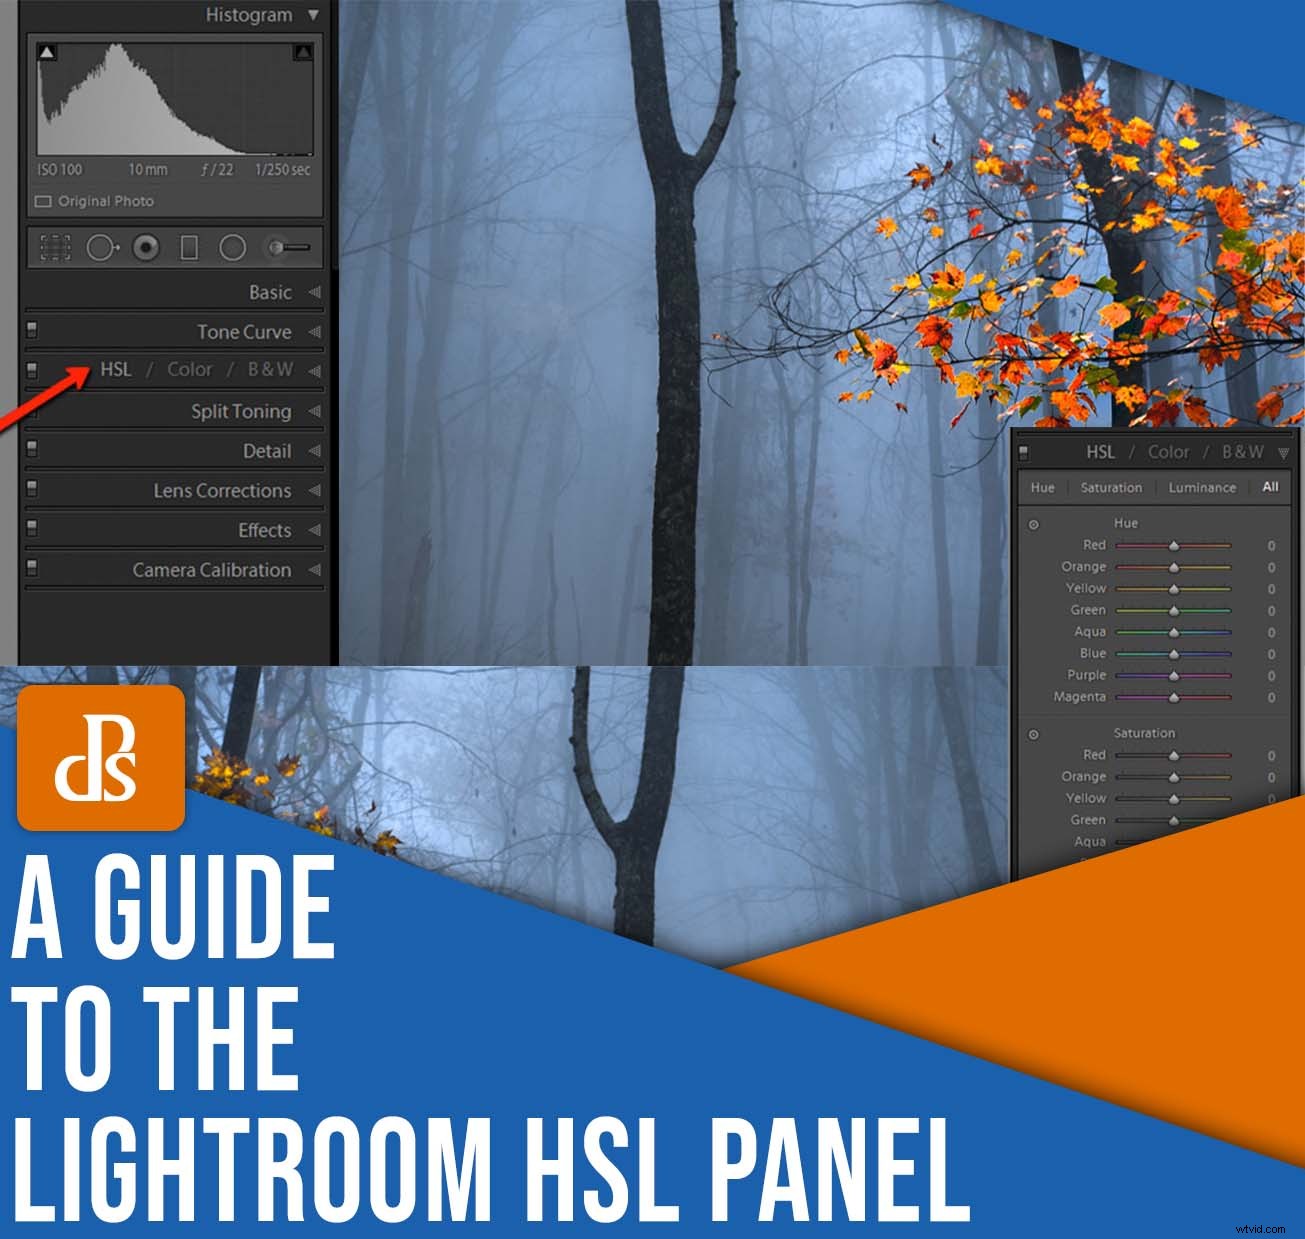
Task: Select the Radial Filter tool
Action: pyautogui.click(x=232, y=247)
